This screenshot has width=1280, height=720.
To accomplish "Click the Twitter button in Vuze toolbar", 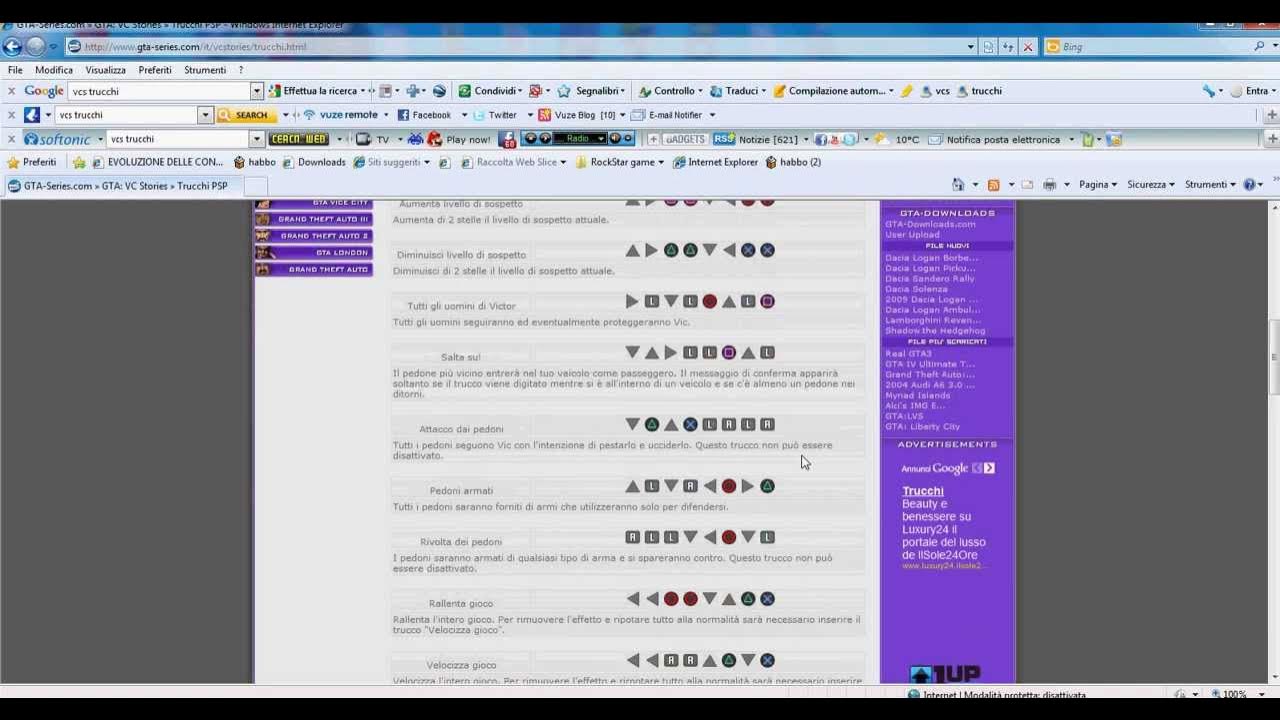I will point(495,115).
